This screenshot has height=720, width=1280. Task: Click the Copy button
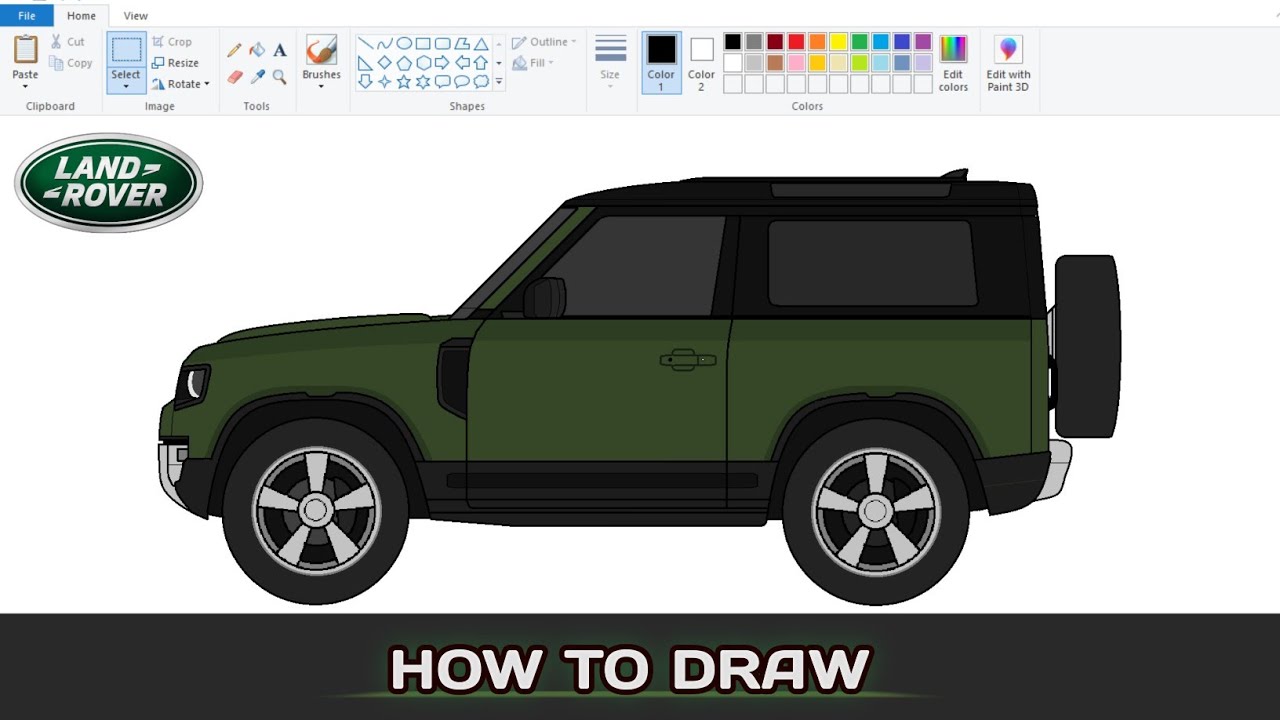[71, 63]
